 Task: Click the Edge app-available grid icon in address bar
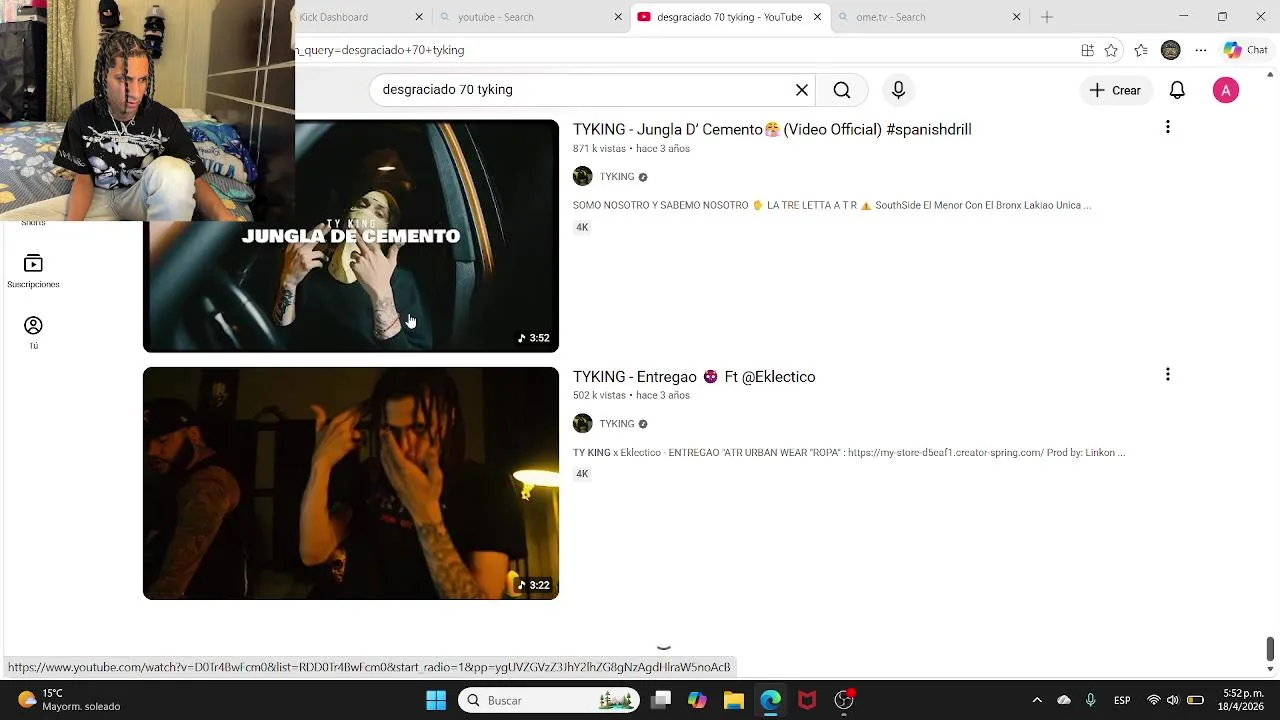1087,50
